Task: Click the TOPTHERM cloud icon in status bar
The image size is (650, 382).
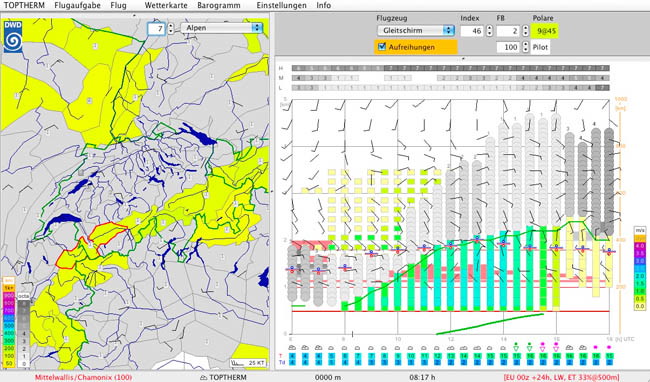Action: click(204, 377)
